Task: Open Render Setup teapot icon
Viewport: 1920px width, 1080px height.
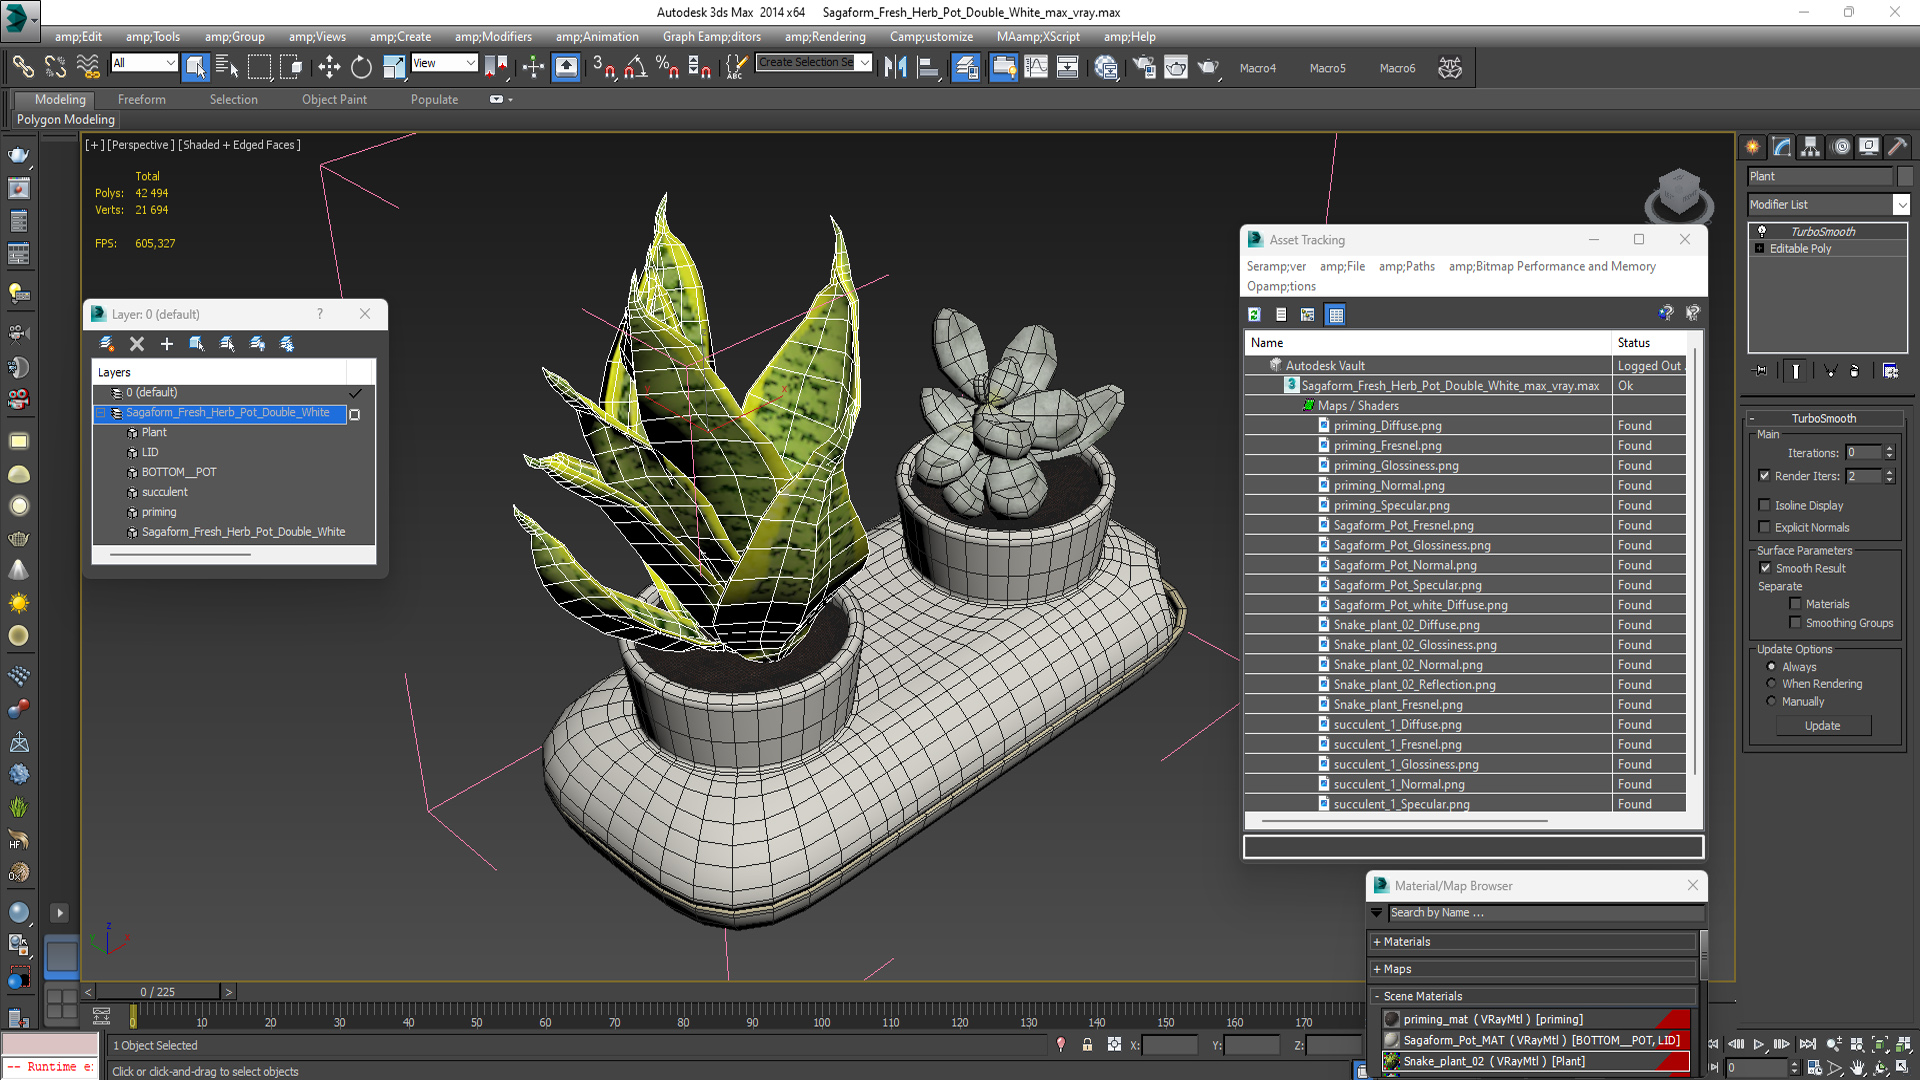Action: tap(1143, 67)
